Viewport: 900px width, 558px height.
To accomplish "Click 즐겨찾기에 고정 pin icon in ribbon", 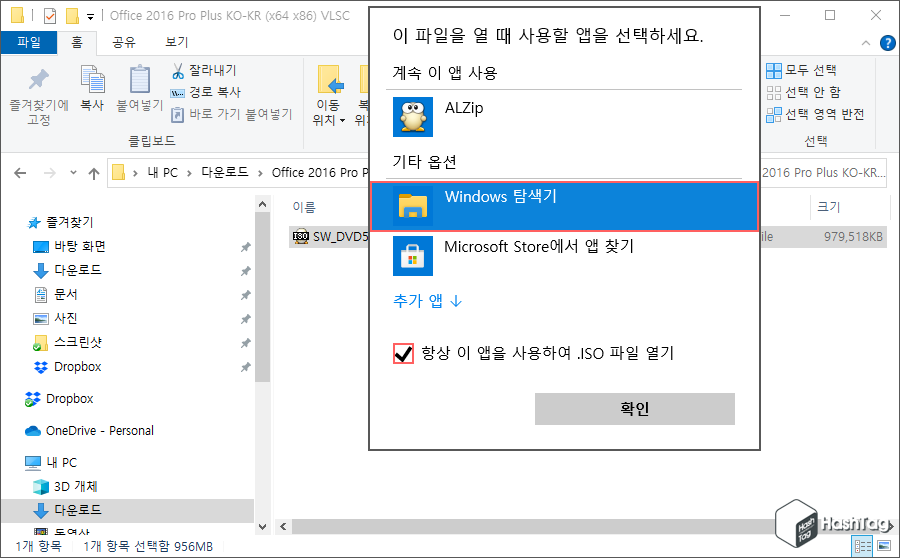I will click(x=39, y=80).
